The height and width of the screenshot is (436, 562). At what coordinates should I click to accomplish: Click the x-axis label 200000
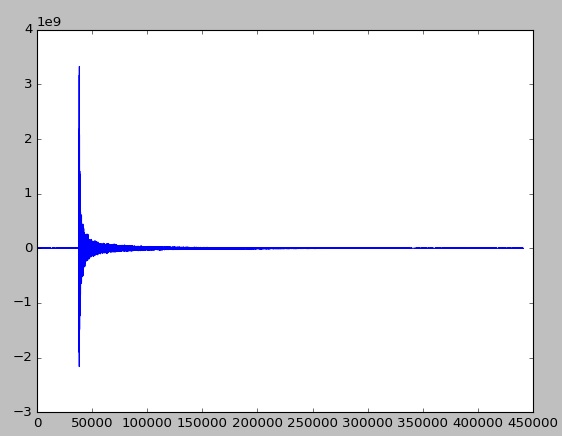257,423
